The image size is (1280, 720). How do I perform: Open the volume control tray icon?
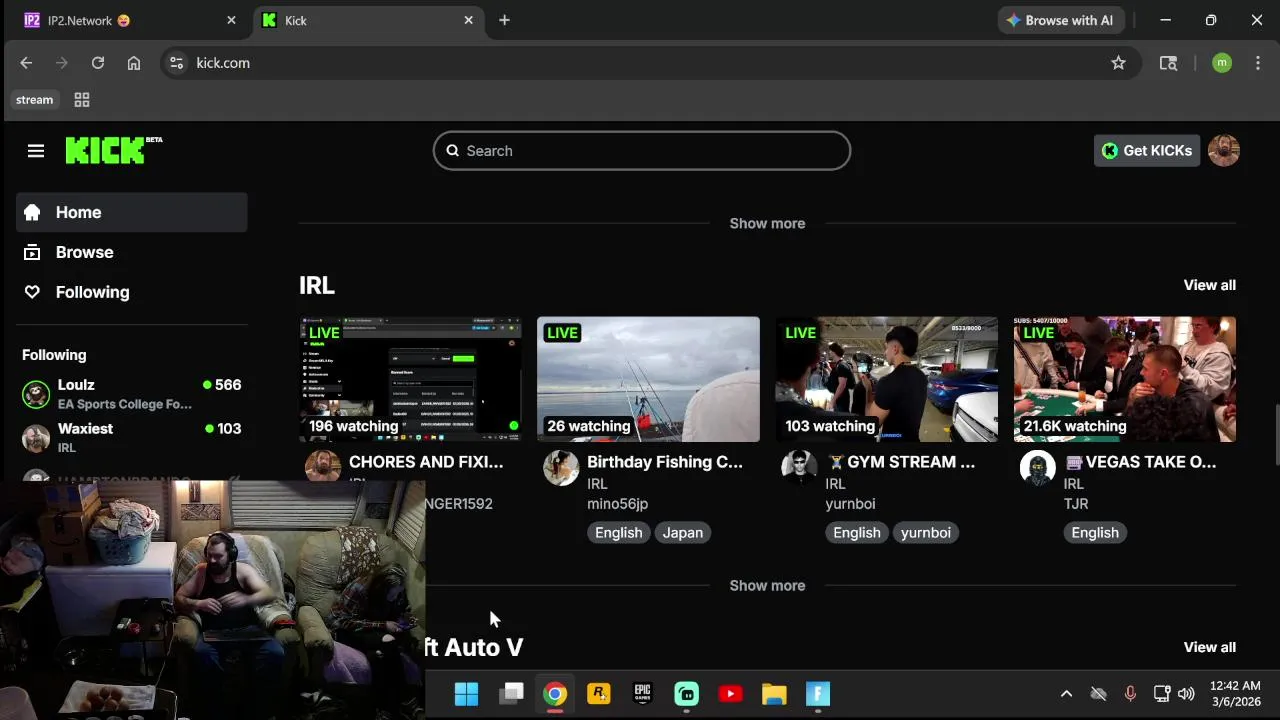coord(1186,694)
